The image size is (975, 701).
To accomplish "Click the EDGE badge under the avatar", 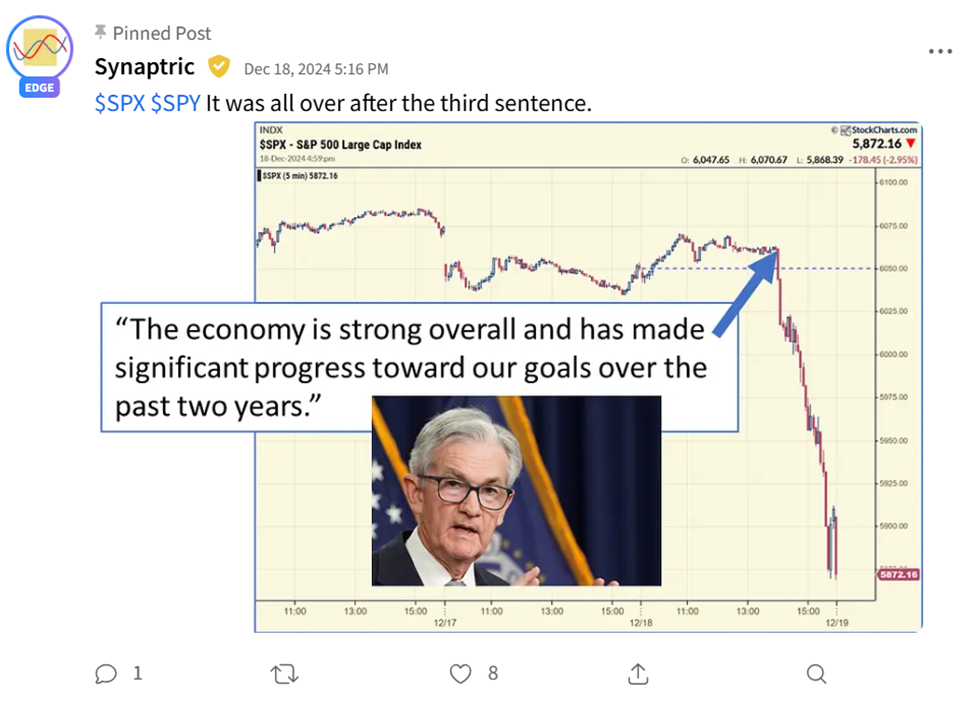I will coord(39,88).
